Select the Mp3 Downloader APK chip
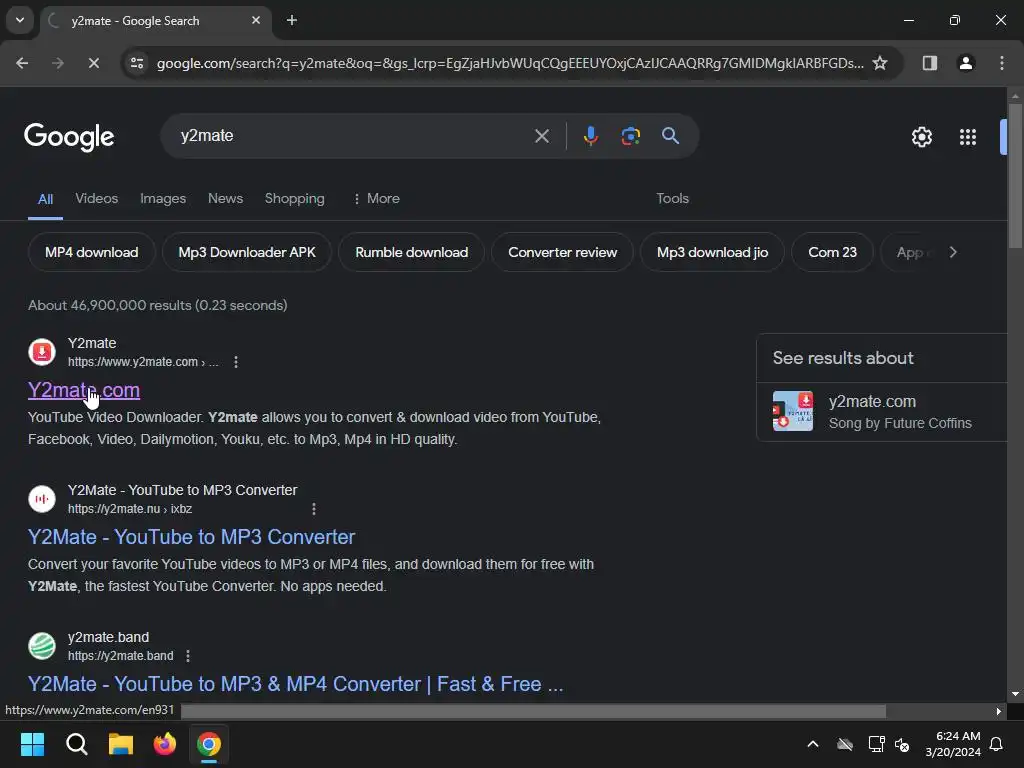This screenshot has height=768, width=1024. tap(247, 252)
